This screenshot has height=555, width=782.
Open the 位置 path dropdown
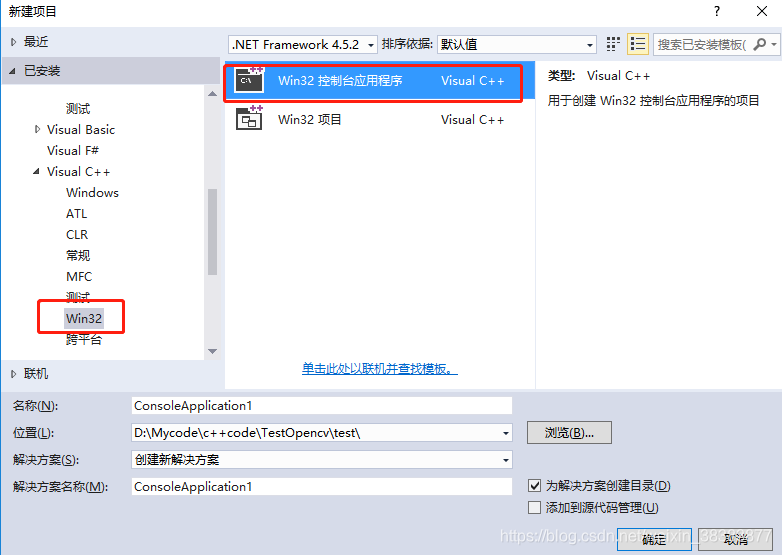point(506,433)
